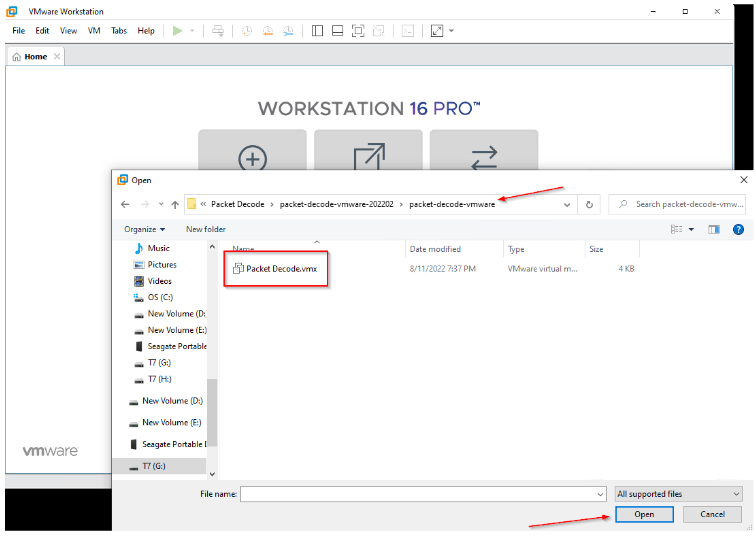This screenshot has width=756, height=536.
Task: Close the Home tab
Action: (57, 56)
